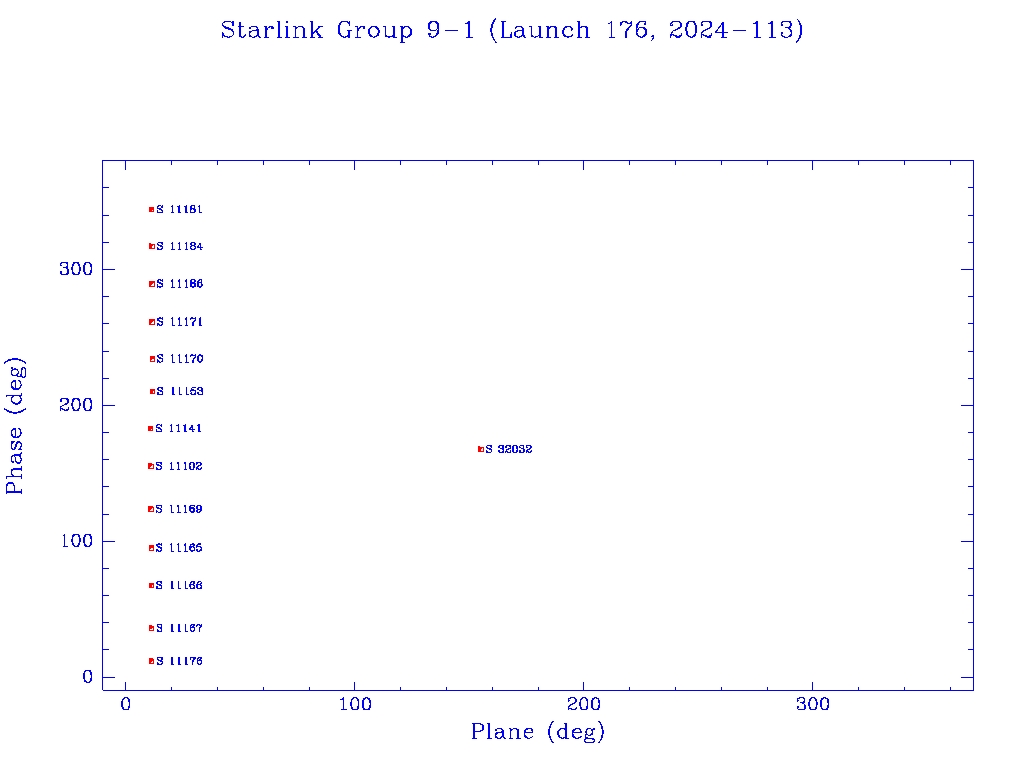This screenshot has width=1024, height=768.
Task: Click the S 11169 red square marker
Action: (x=150, y=509)
